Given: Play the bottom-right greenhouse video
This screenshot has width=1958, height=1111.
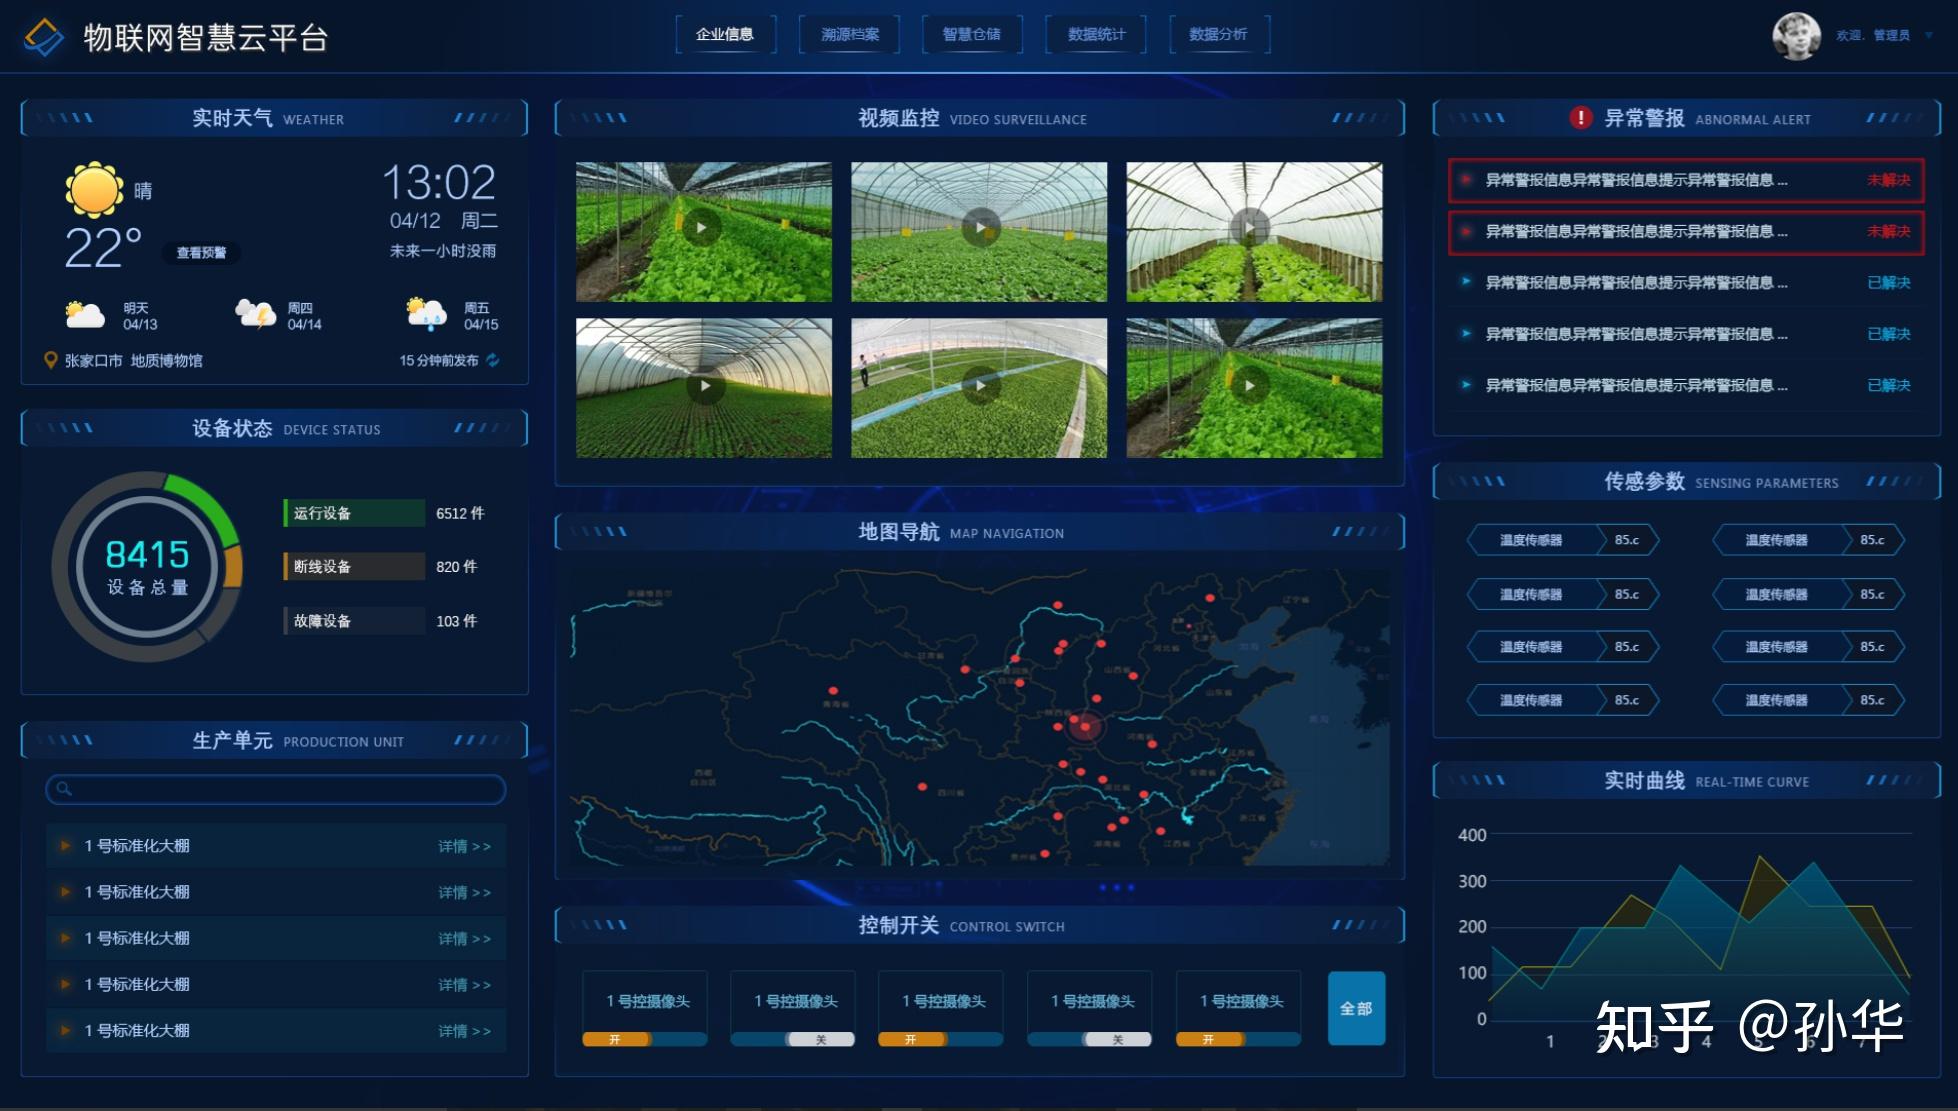Looking at the screenshot, I should click(x=1249, y=385).
